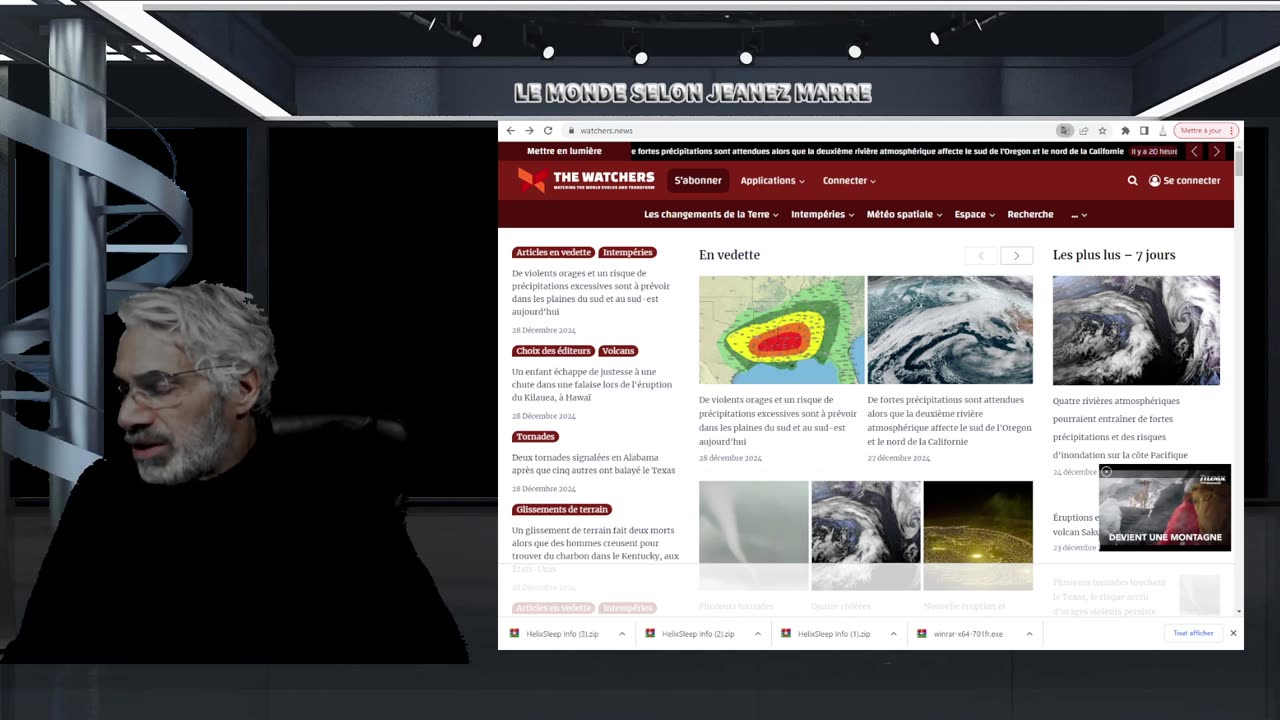Open the HelixSleep Info (1).zip download
This screenshot has height=720, width=1280.
tap(833, 634)
